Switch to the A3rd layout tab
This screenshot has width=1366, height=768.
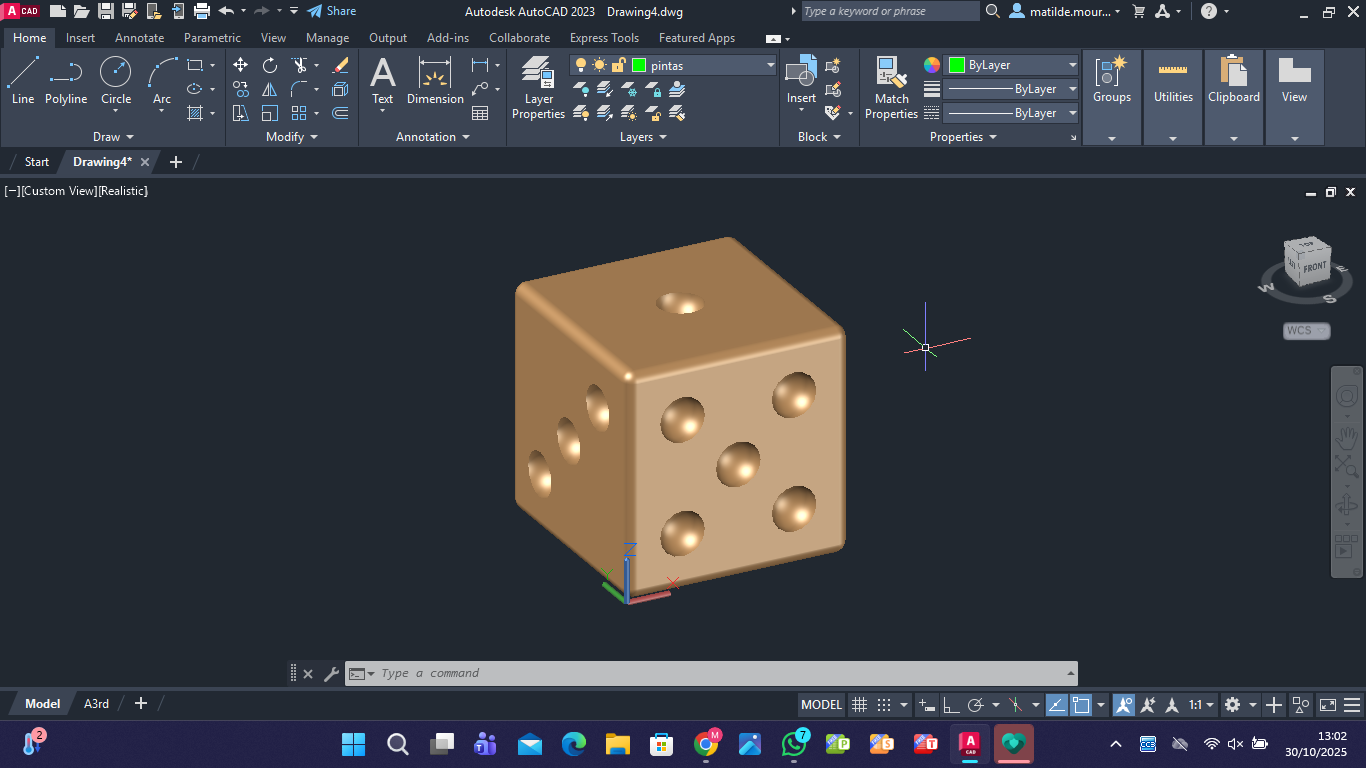(96, 704)
